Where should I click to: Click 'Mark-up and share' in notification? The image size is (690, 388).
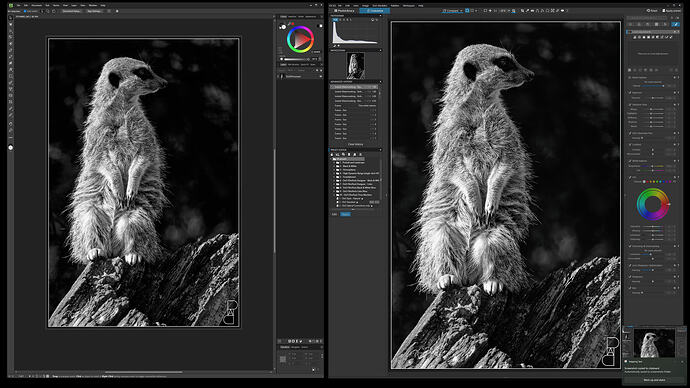[x=654, y=380]
